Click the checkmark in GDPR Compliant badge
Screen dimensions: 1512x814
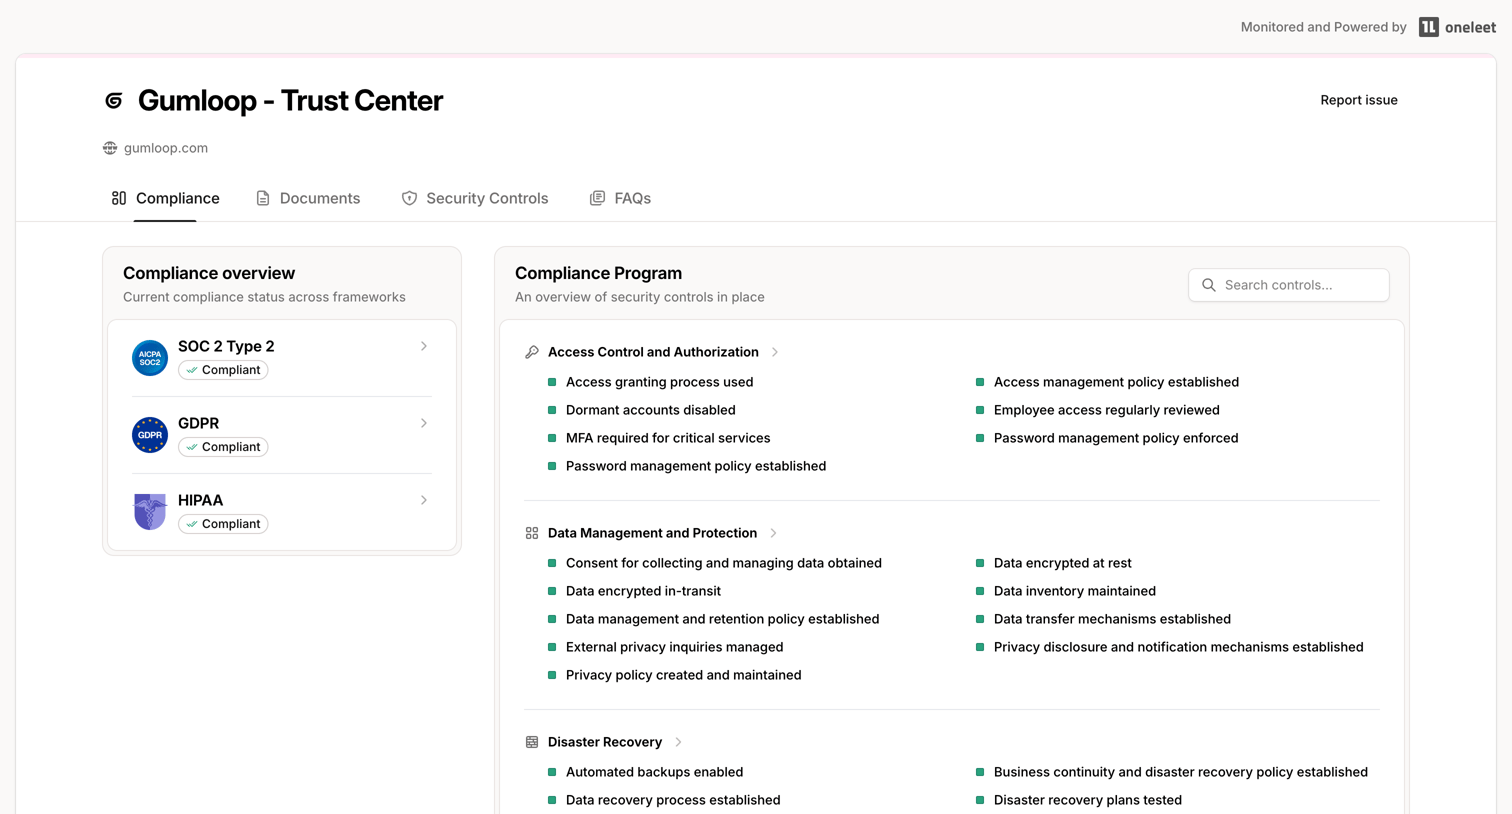(x=192, y=447)
